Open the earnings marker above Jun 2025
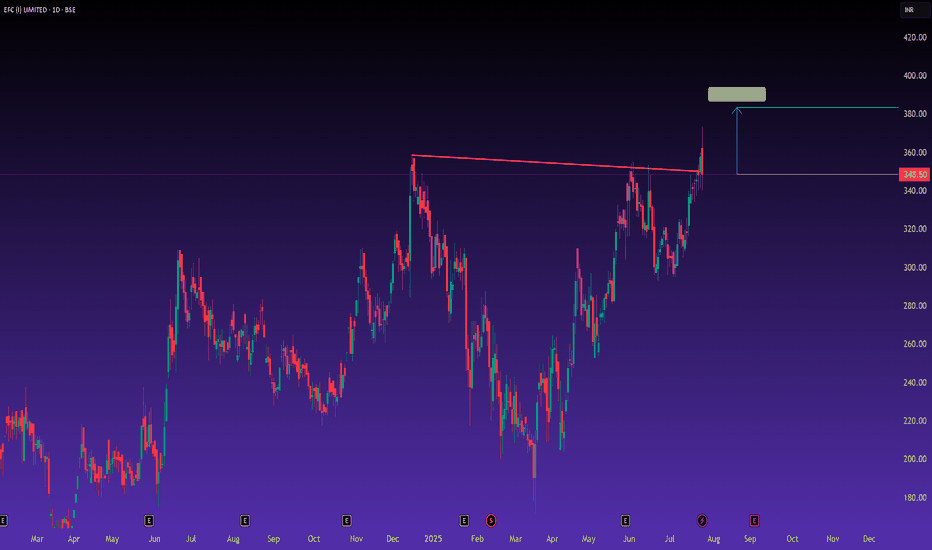Image resolution: width=932 pixels, height=550 pixels. [x=625, y=521]
